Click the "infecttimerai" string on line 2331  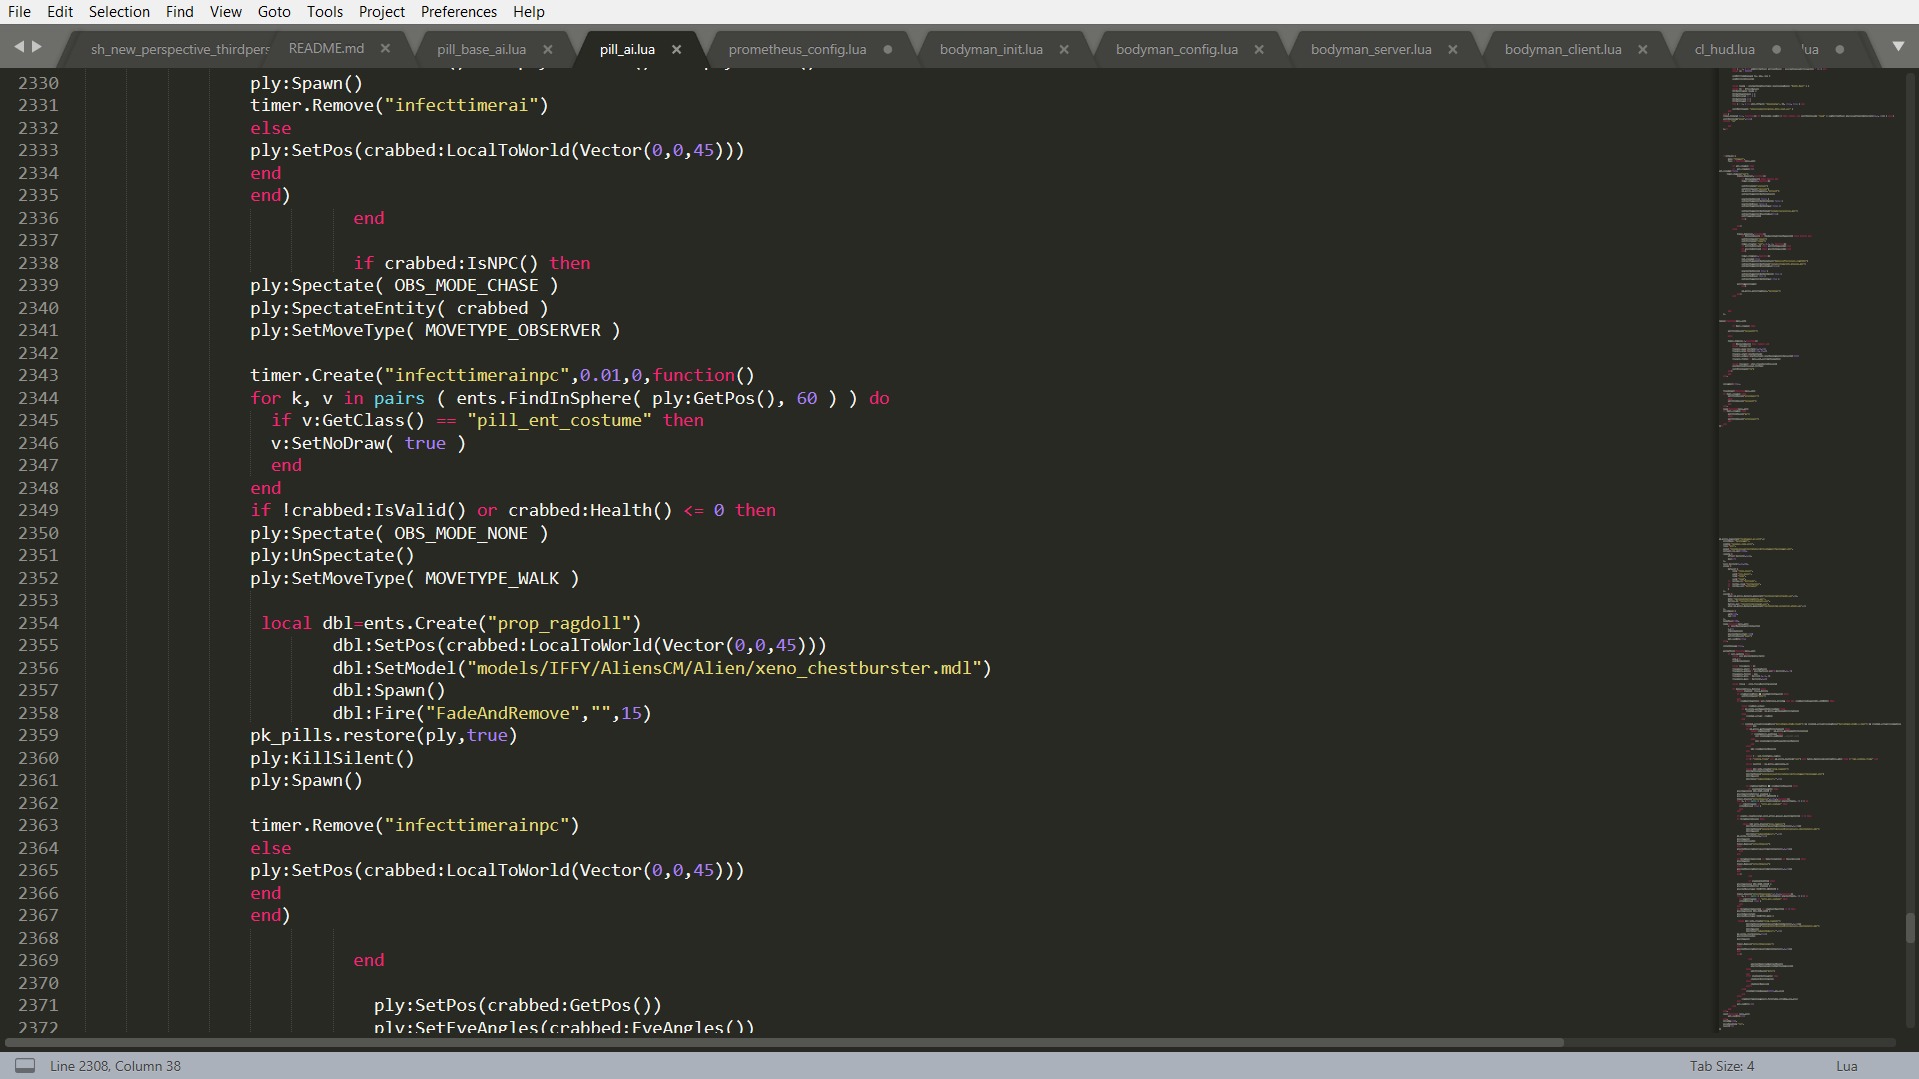pos(461,105)
